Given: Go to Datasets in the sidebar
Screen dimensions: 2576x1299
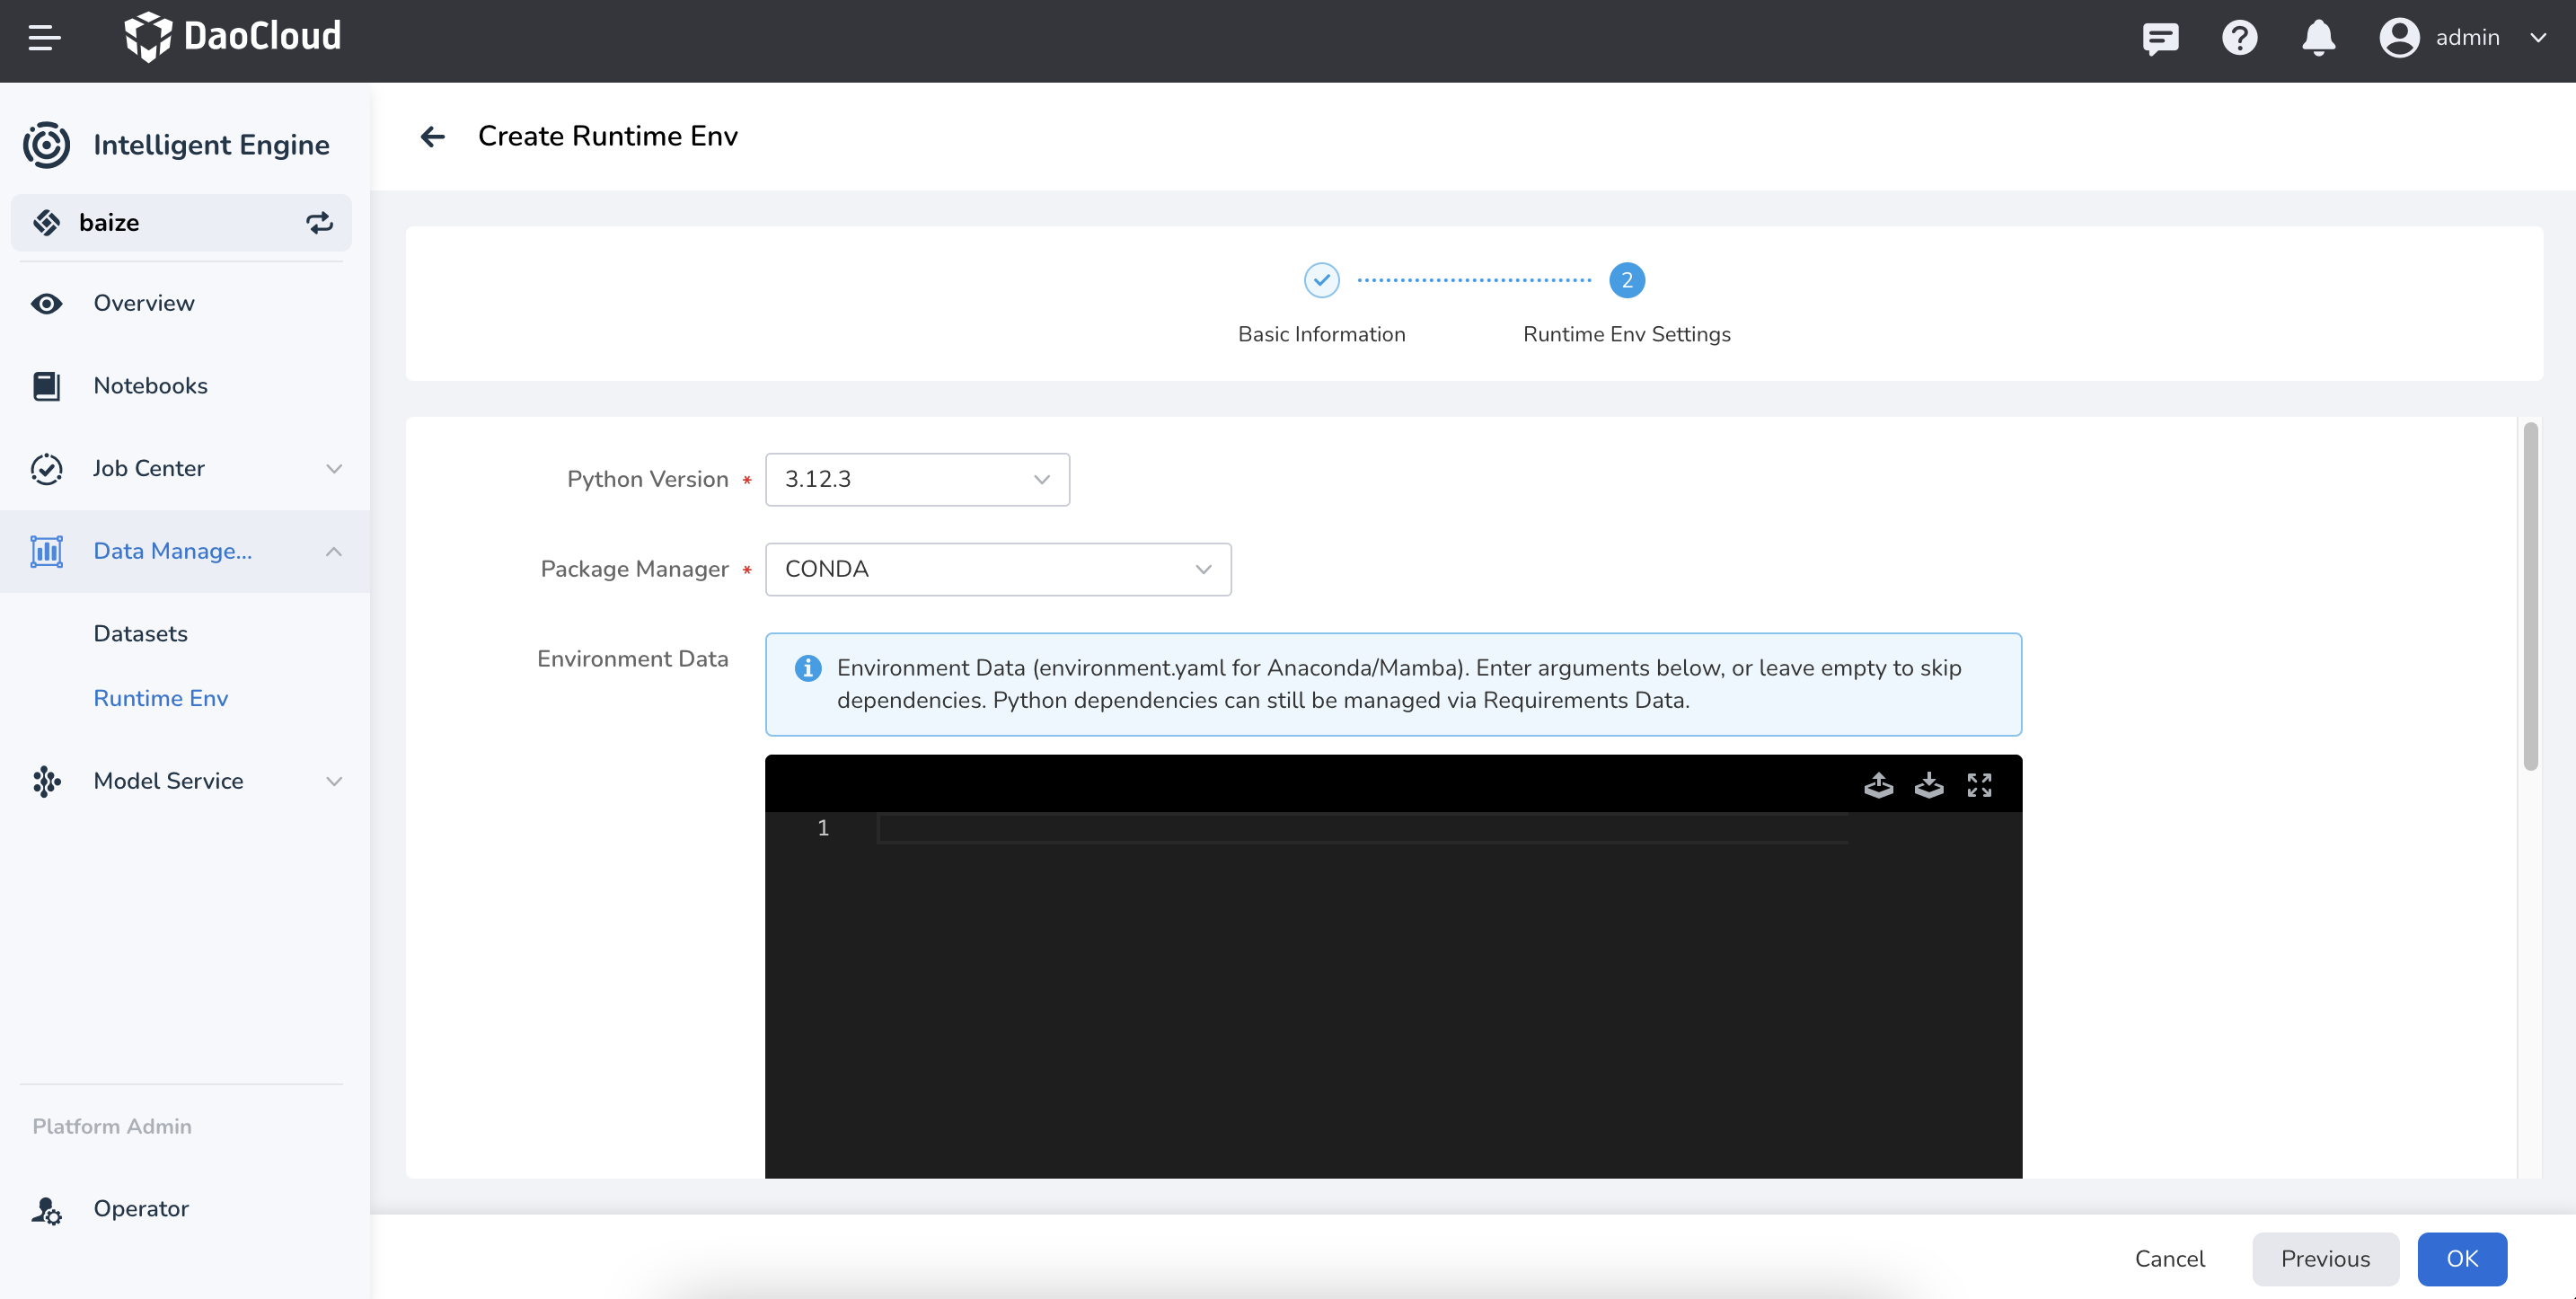Looking at the screenshot, I should point(140,633).
